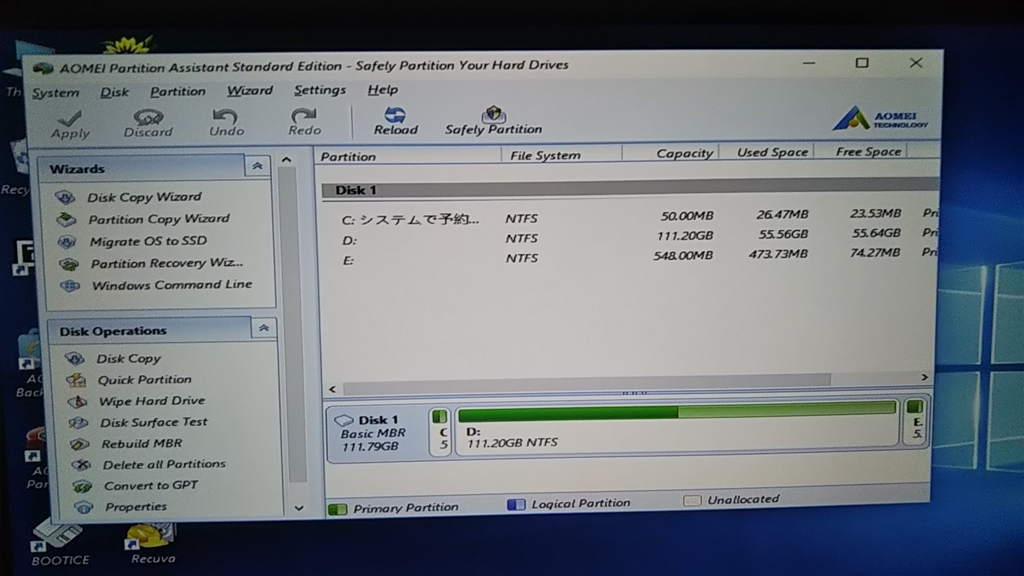
Task: Open the Partition menu
Action: (x=178, y=91)
